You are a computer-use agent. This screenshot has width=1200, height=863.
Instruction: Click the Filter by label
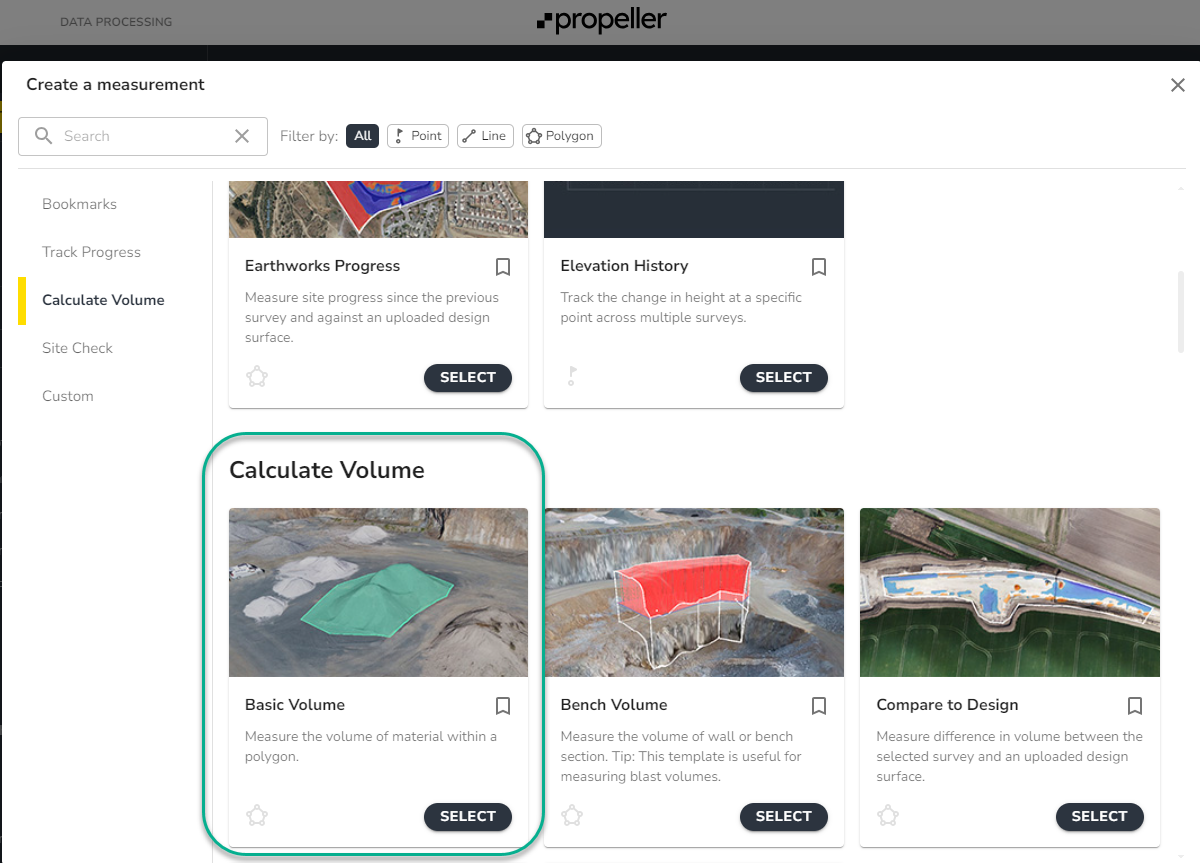(309, 136)
